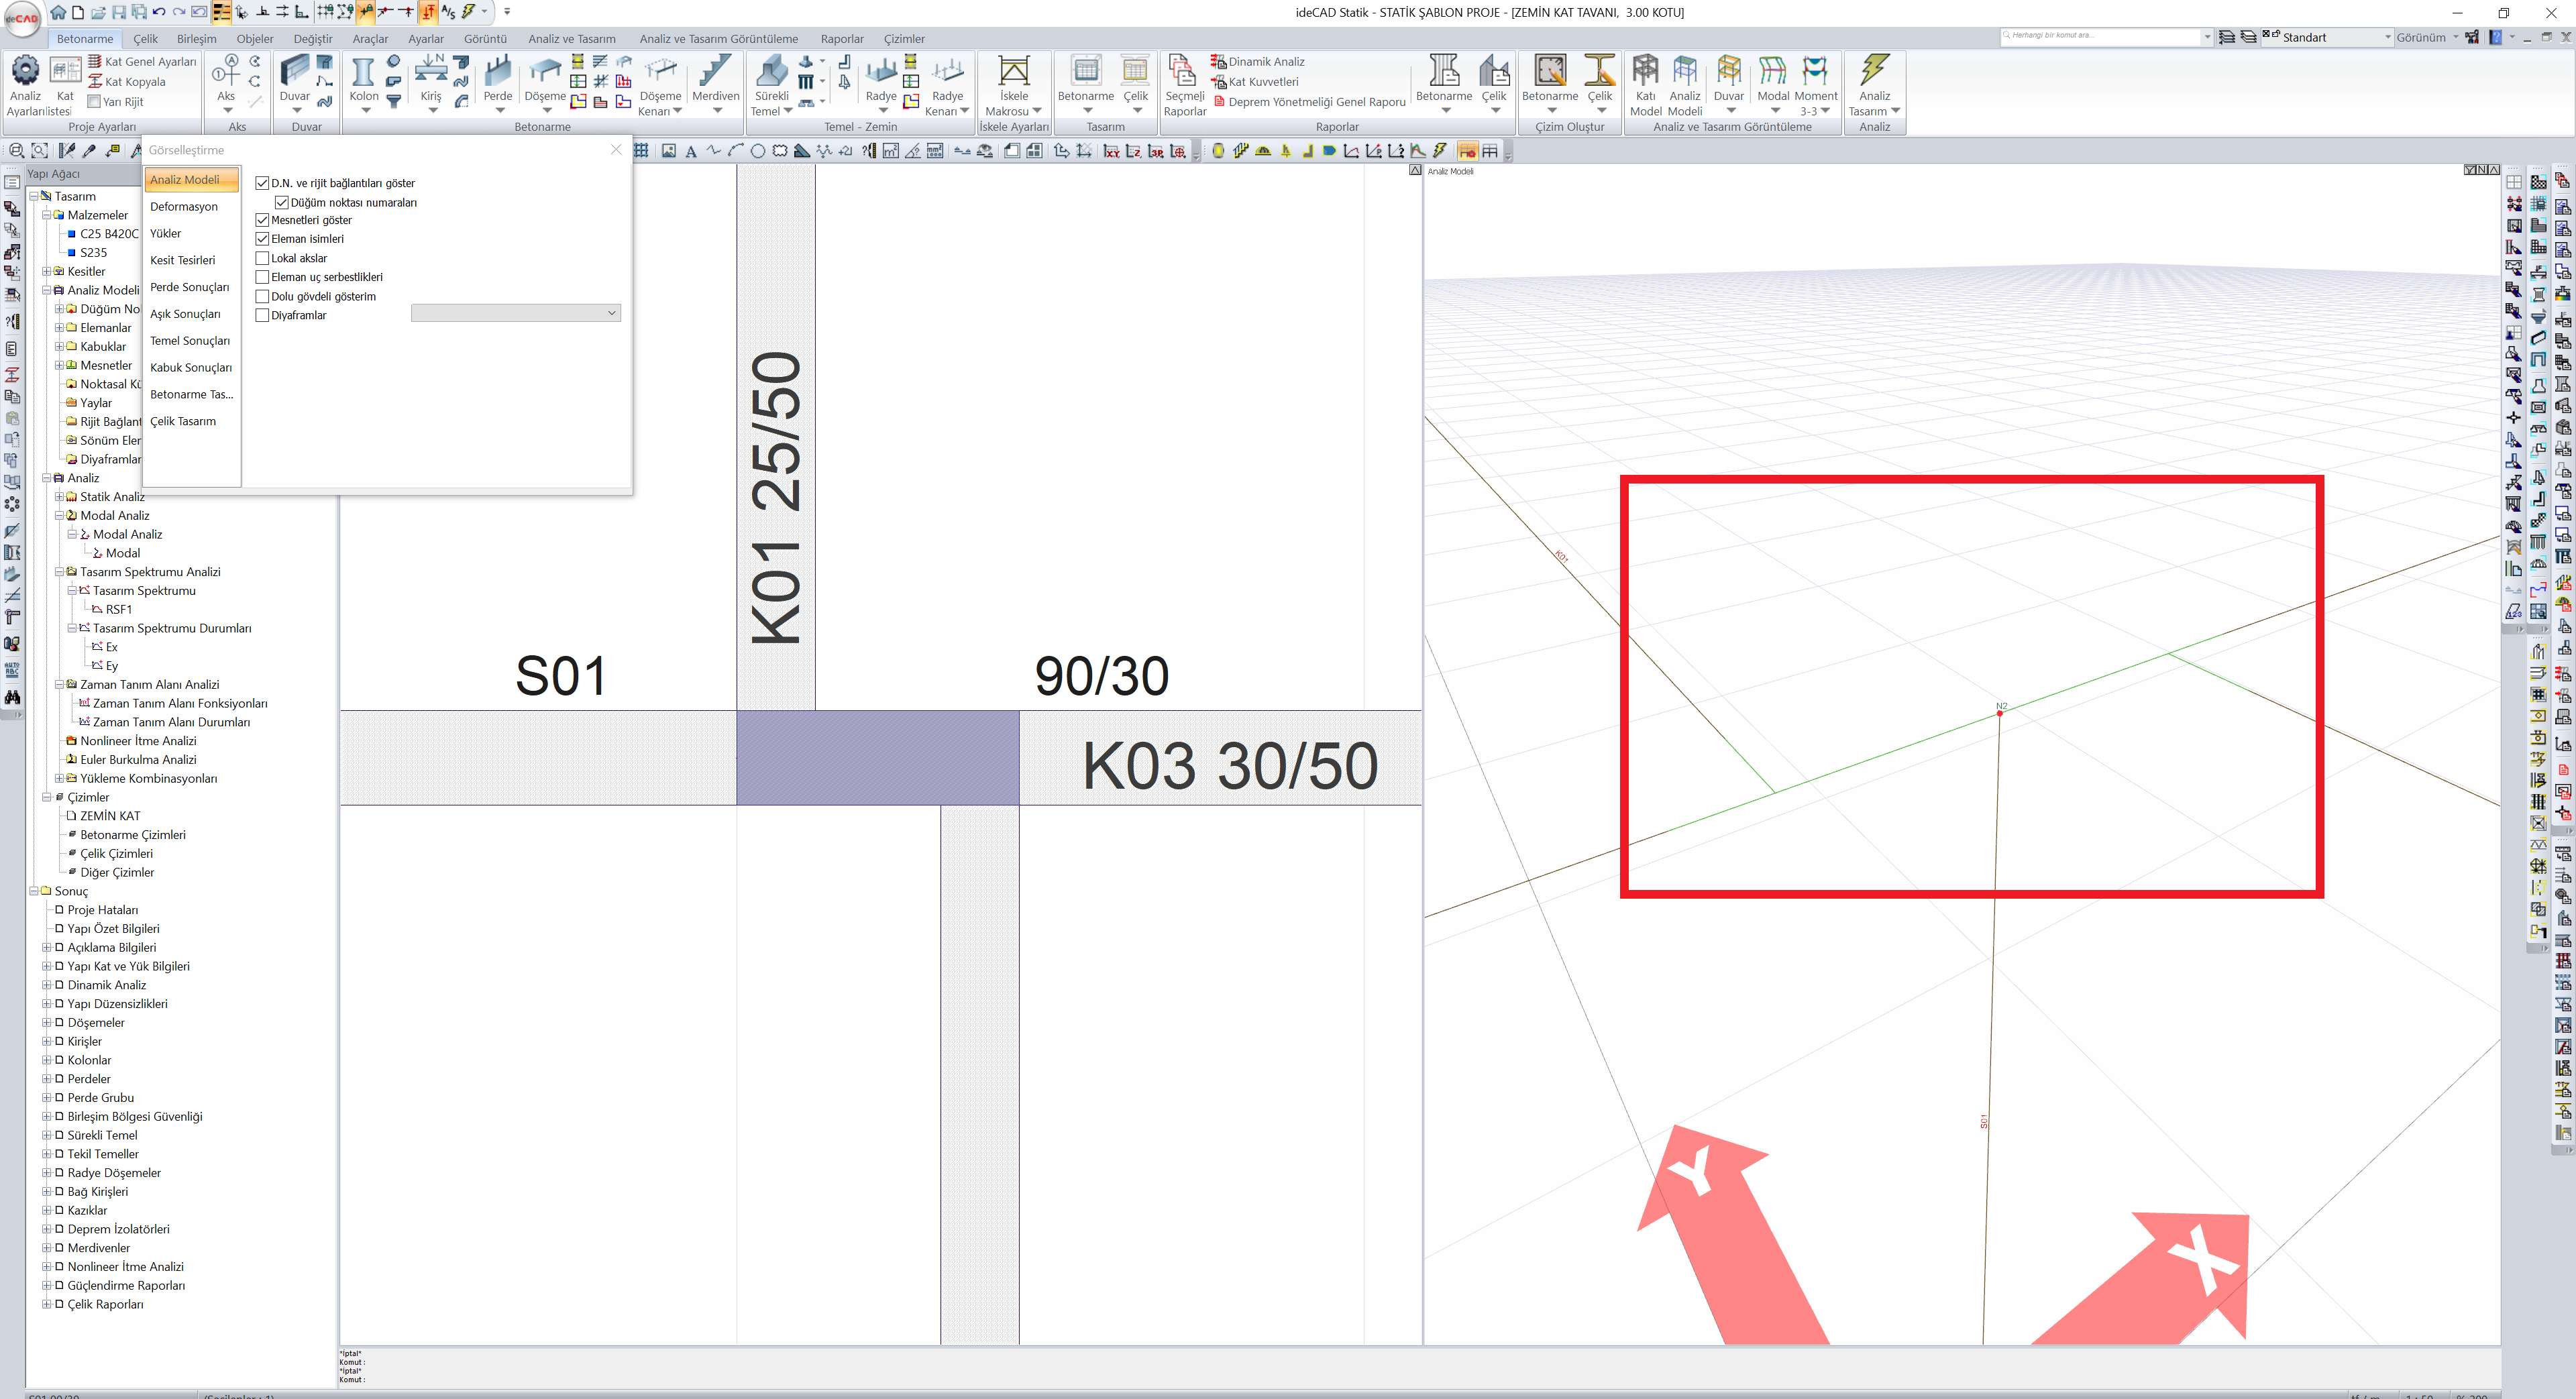Screen dimensions: 2576x1399
Task: Expand the Statik Analiz node
Action: tap(59, 496)
